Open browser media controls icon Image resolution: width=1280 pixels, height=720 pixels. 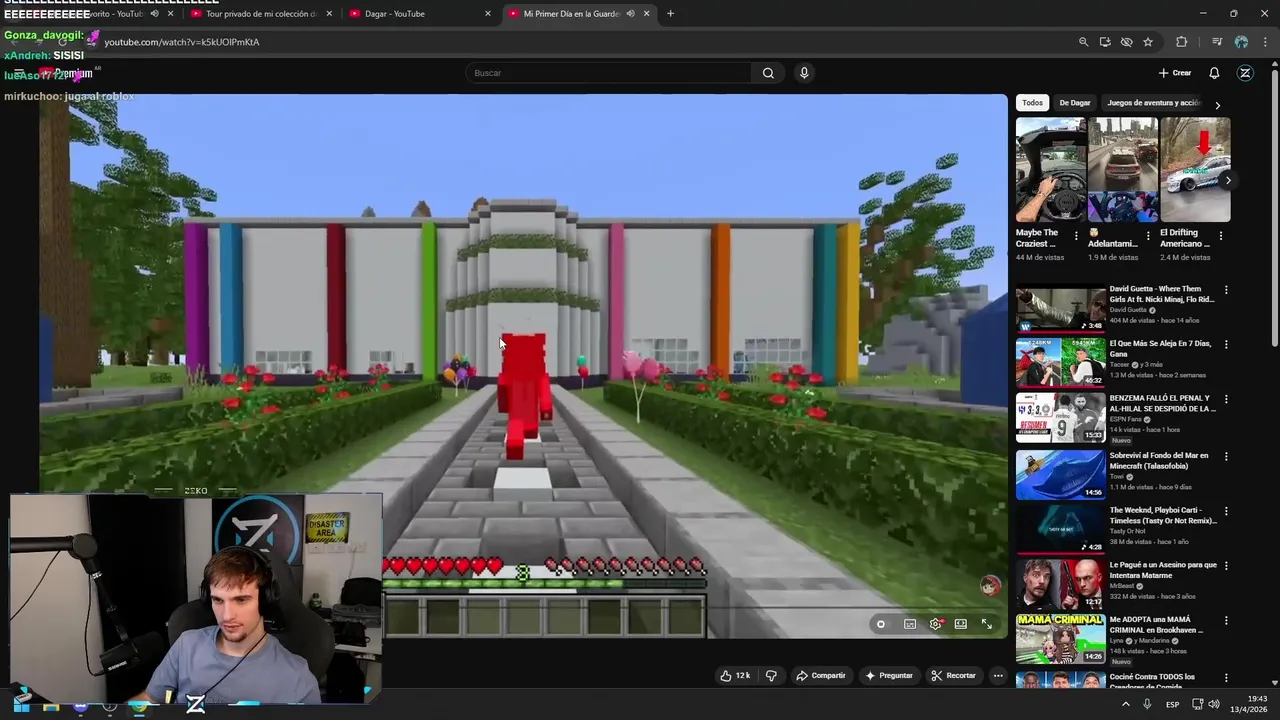click(1217, 42)
